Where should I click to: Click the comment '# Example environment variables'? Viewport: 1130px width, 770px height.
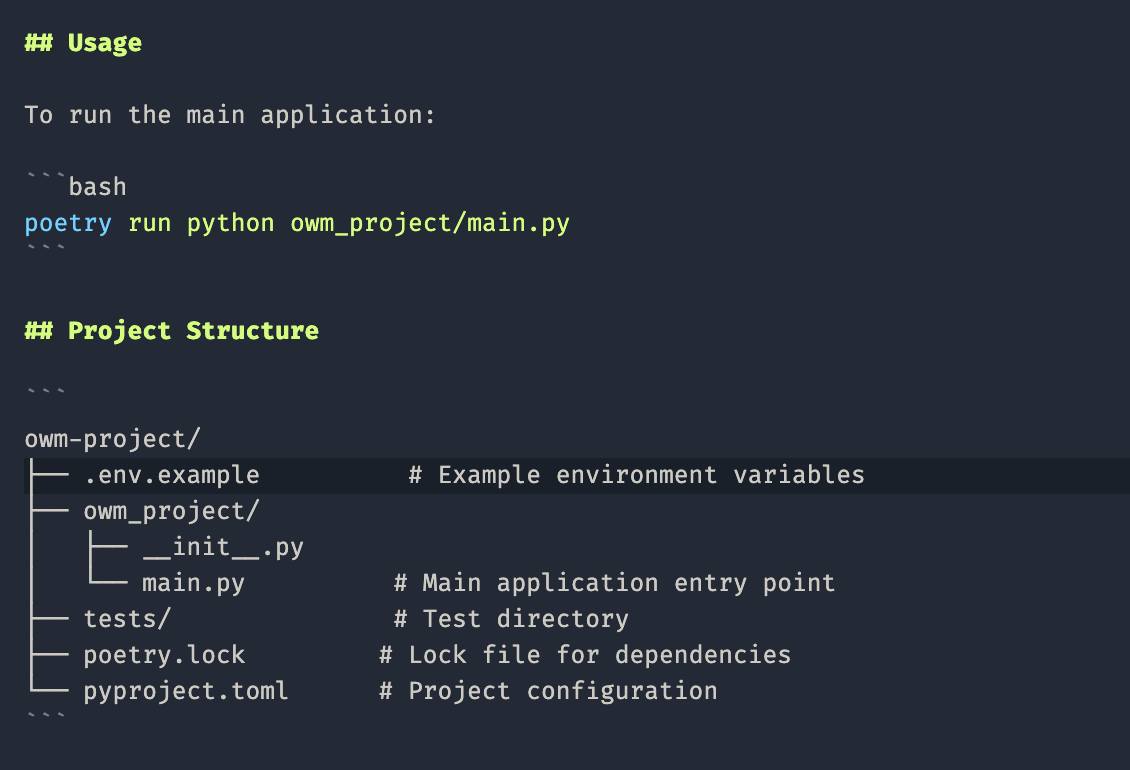[x=636, y=475]
